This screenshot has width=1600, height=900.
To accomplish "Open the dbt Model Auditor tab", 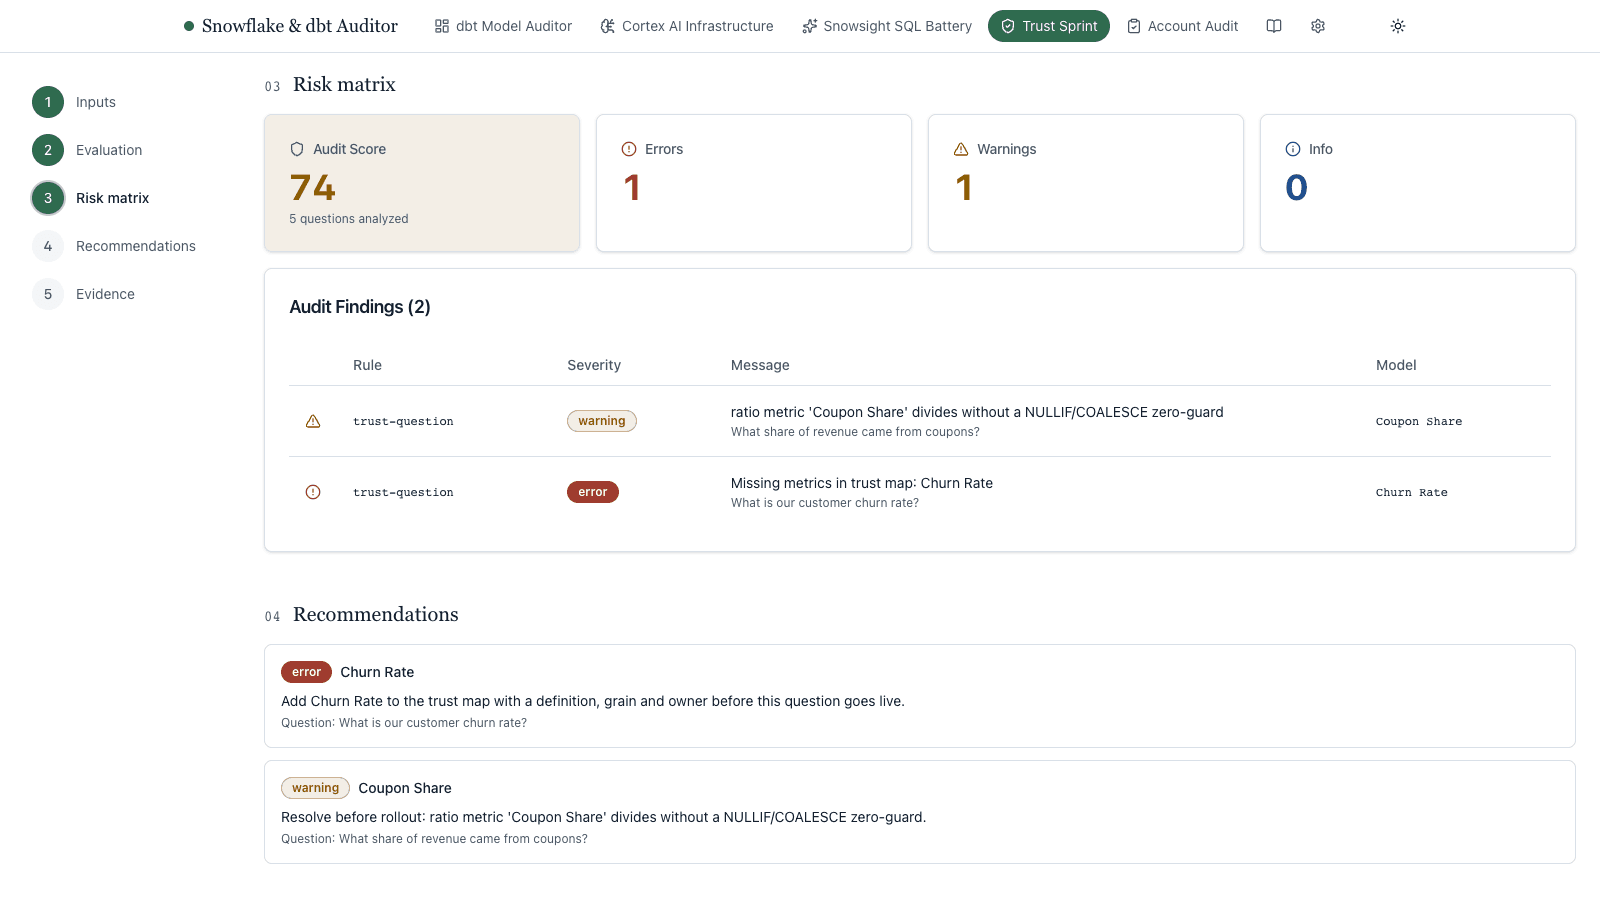I will [x=503, y=26].
